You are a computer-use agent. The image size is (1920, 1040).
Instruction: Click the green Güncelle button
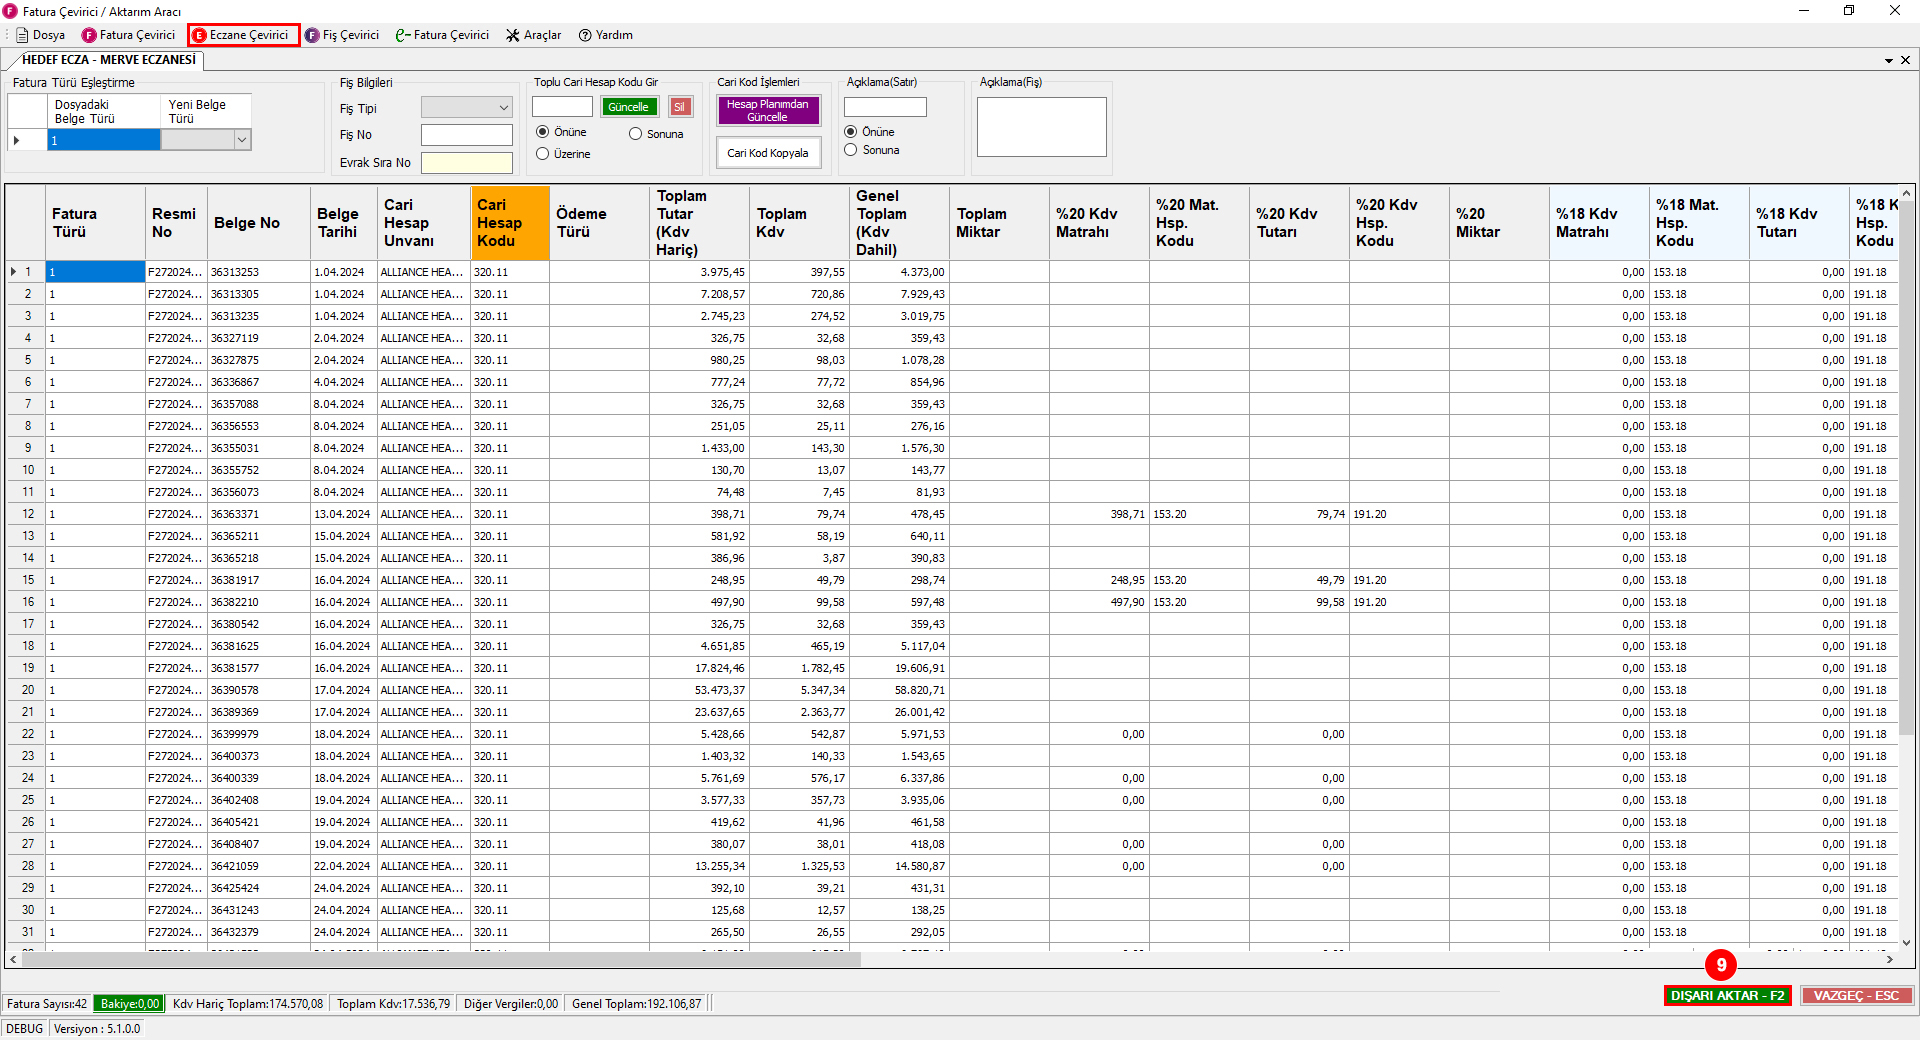(x=629, y=107)
